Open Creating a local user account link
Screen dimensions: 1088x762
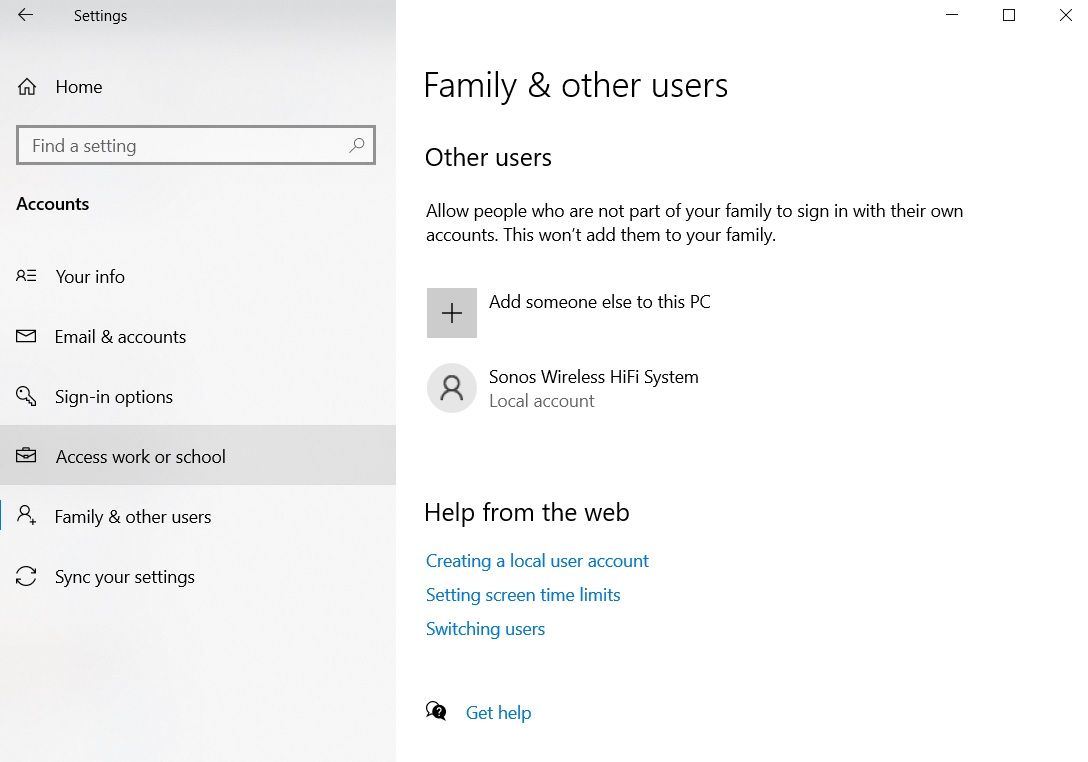537,561
